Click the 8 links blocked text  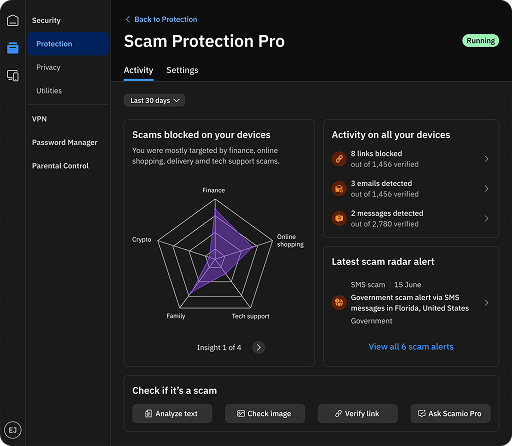pyautogui.click(x=376, y=153)
